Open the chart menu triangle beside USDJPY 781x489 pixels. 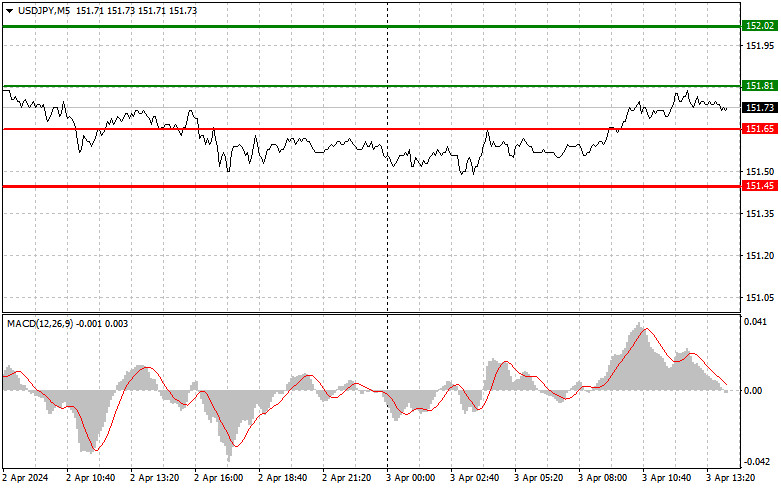9,11
